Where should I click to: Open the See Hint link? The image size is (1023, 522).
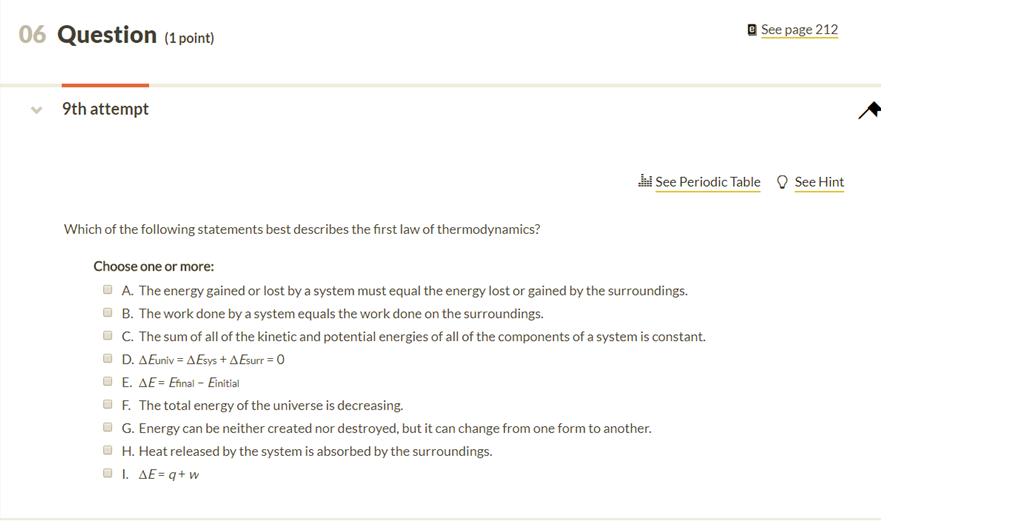[819, 182]
